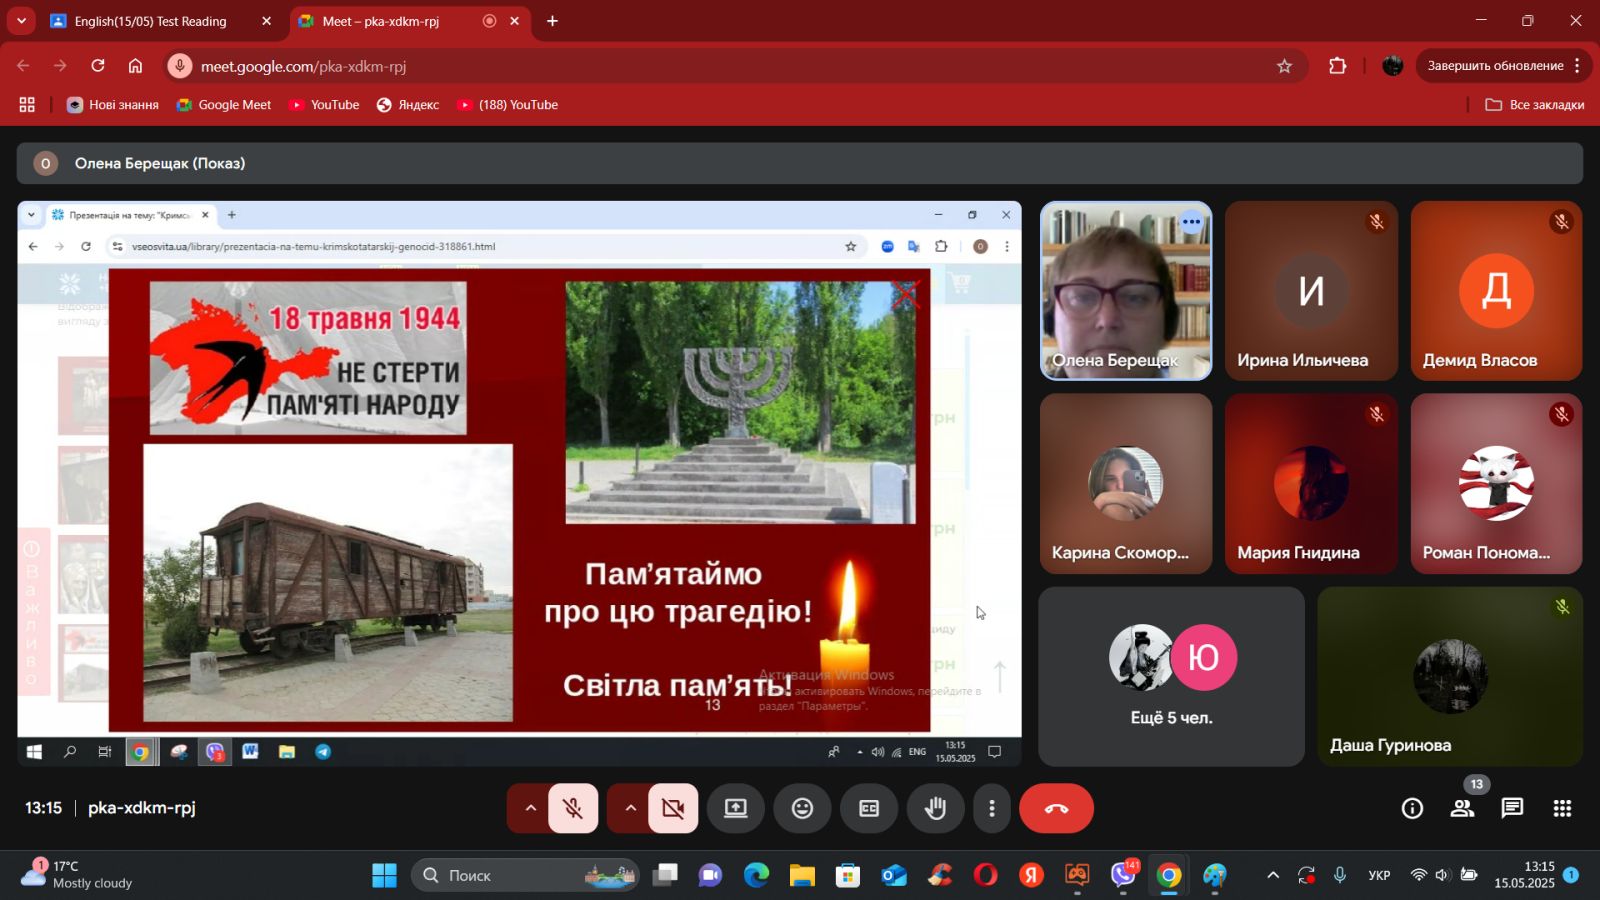Open the chat with everyone panel
1600x900 pixels.
tap(1512, 808)
